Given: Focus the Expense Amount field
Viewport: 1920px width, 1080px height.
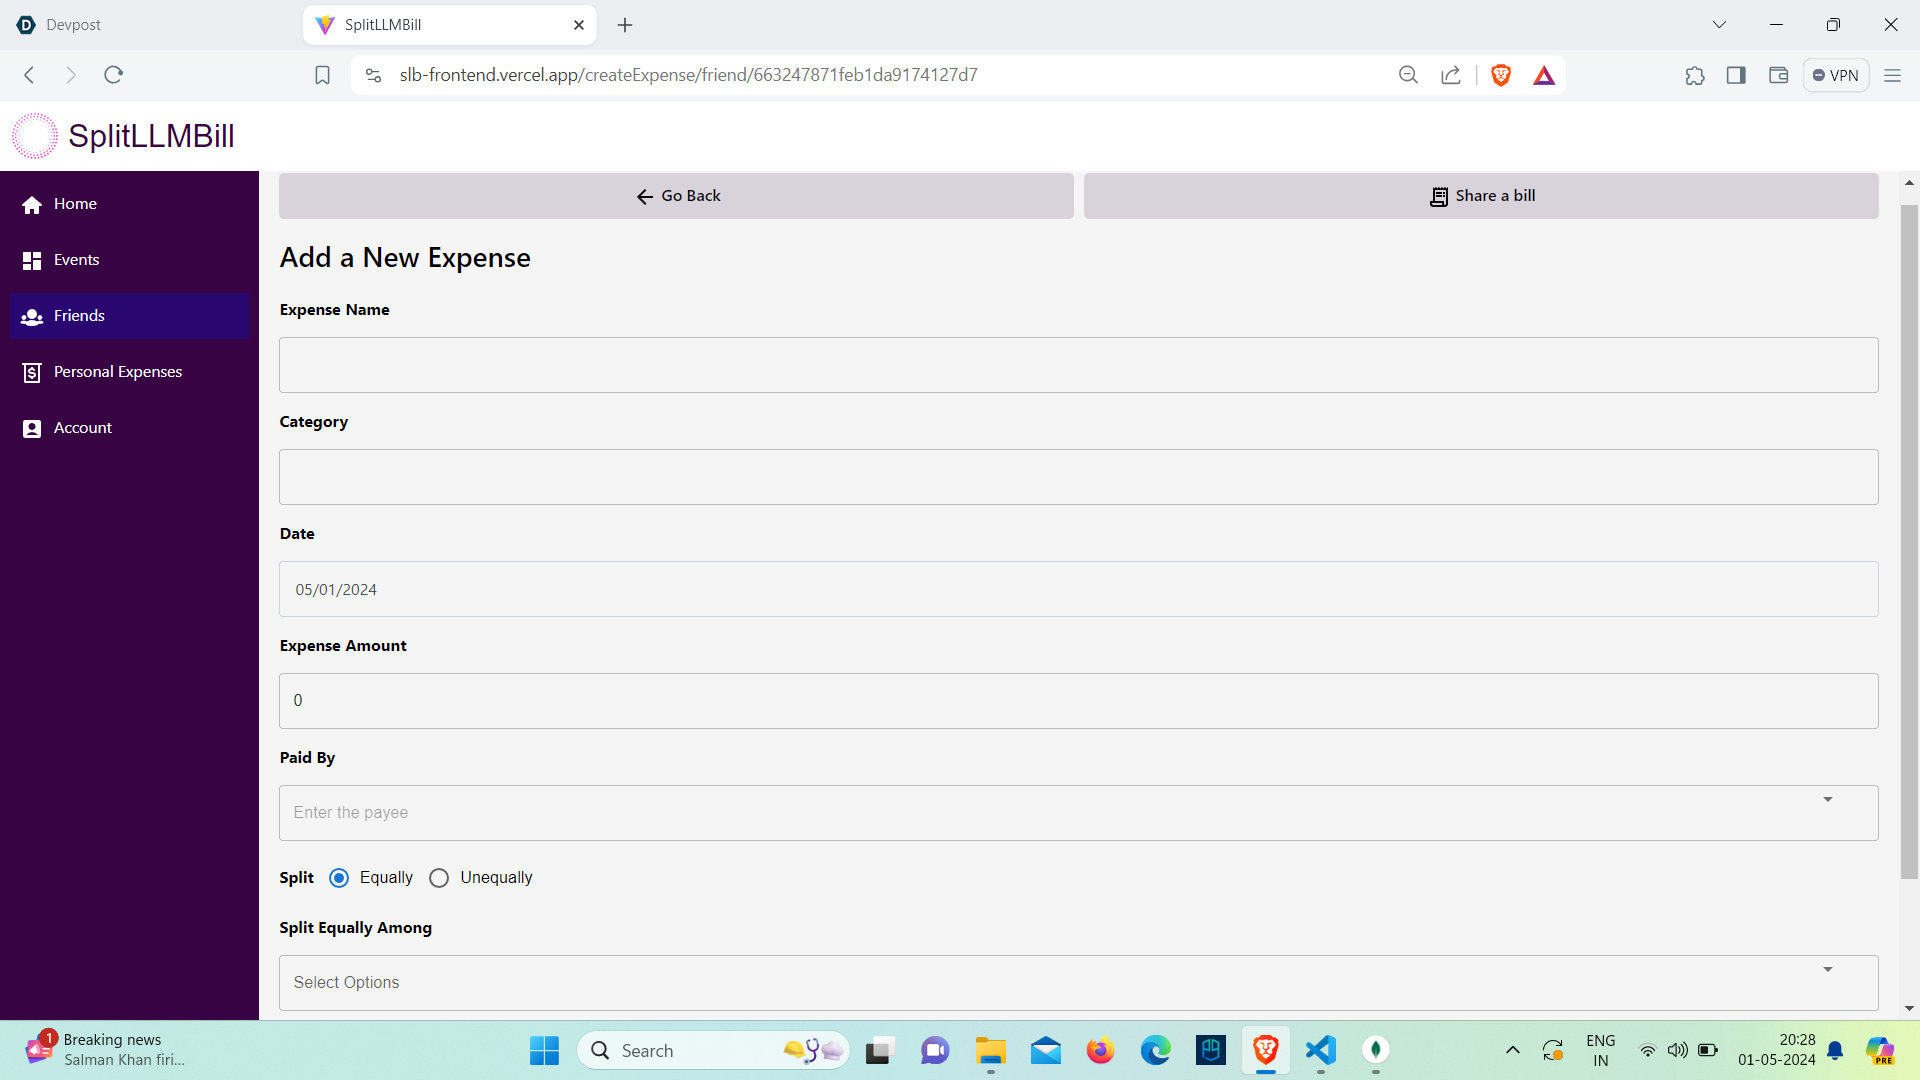Looking at the screenshot, I should 1078,701.
